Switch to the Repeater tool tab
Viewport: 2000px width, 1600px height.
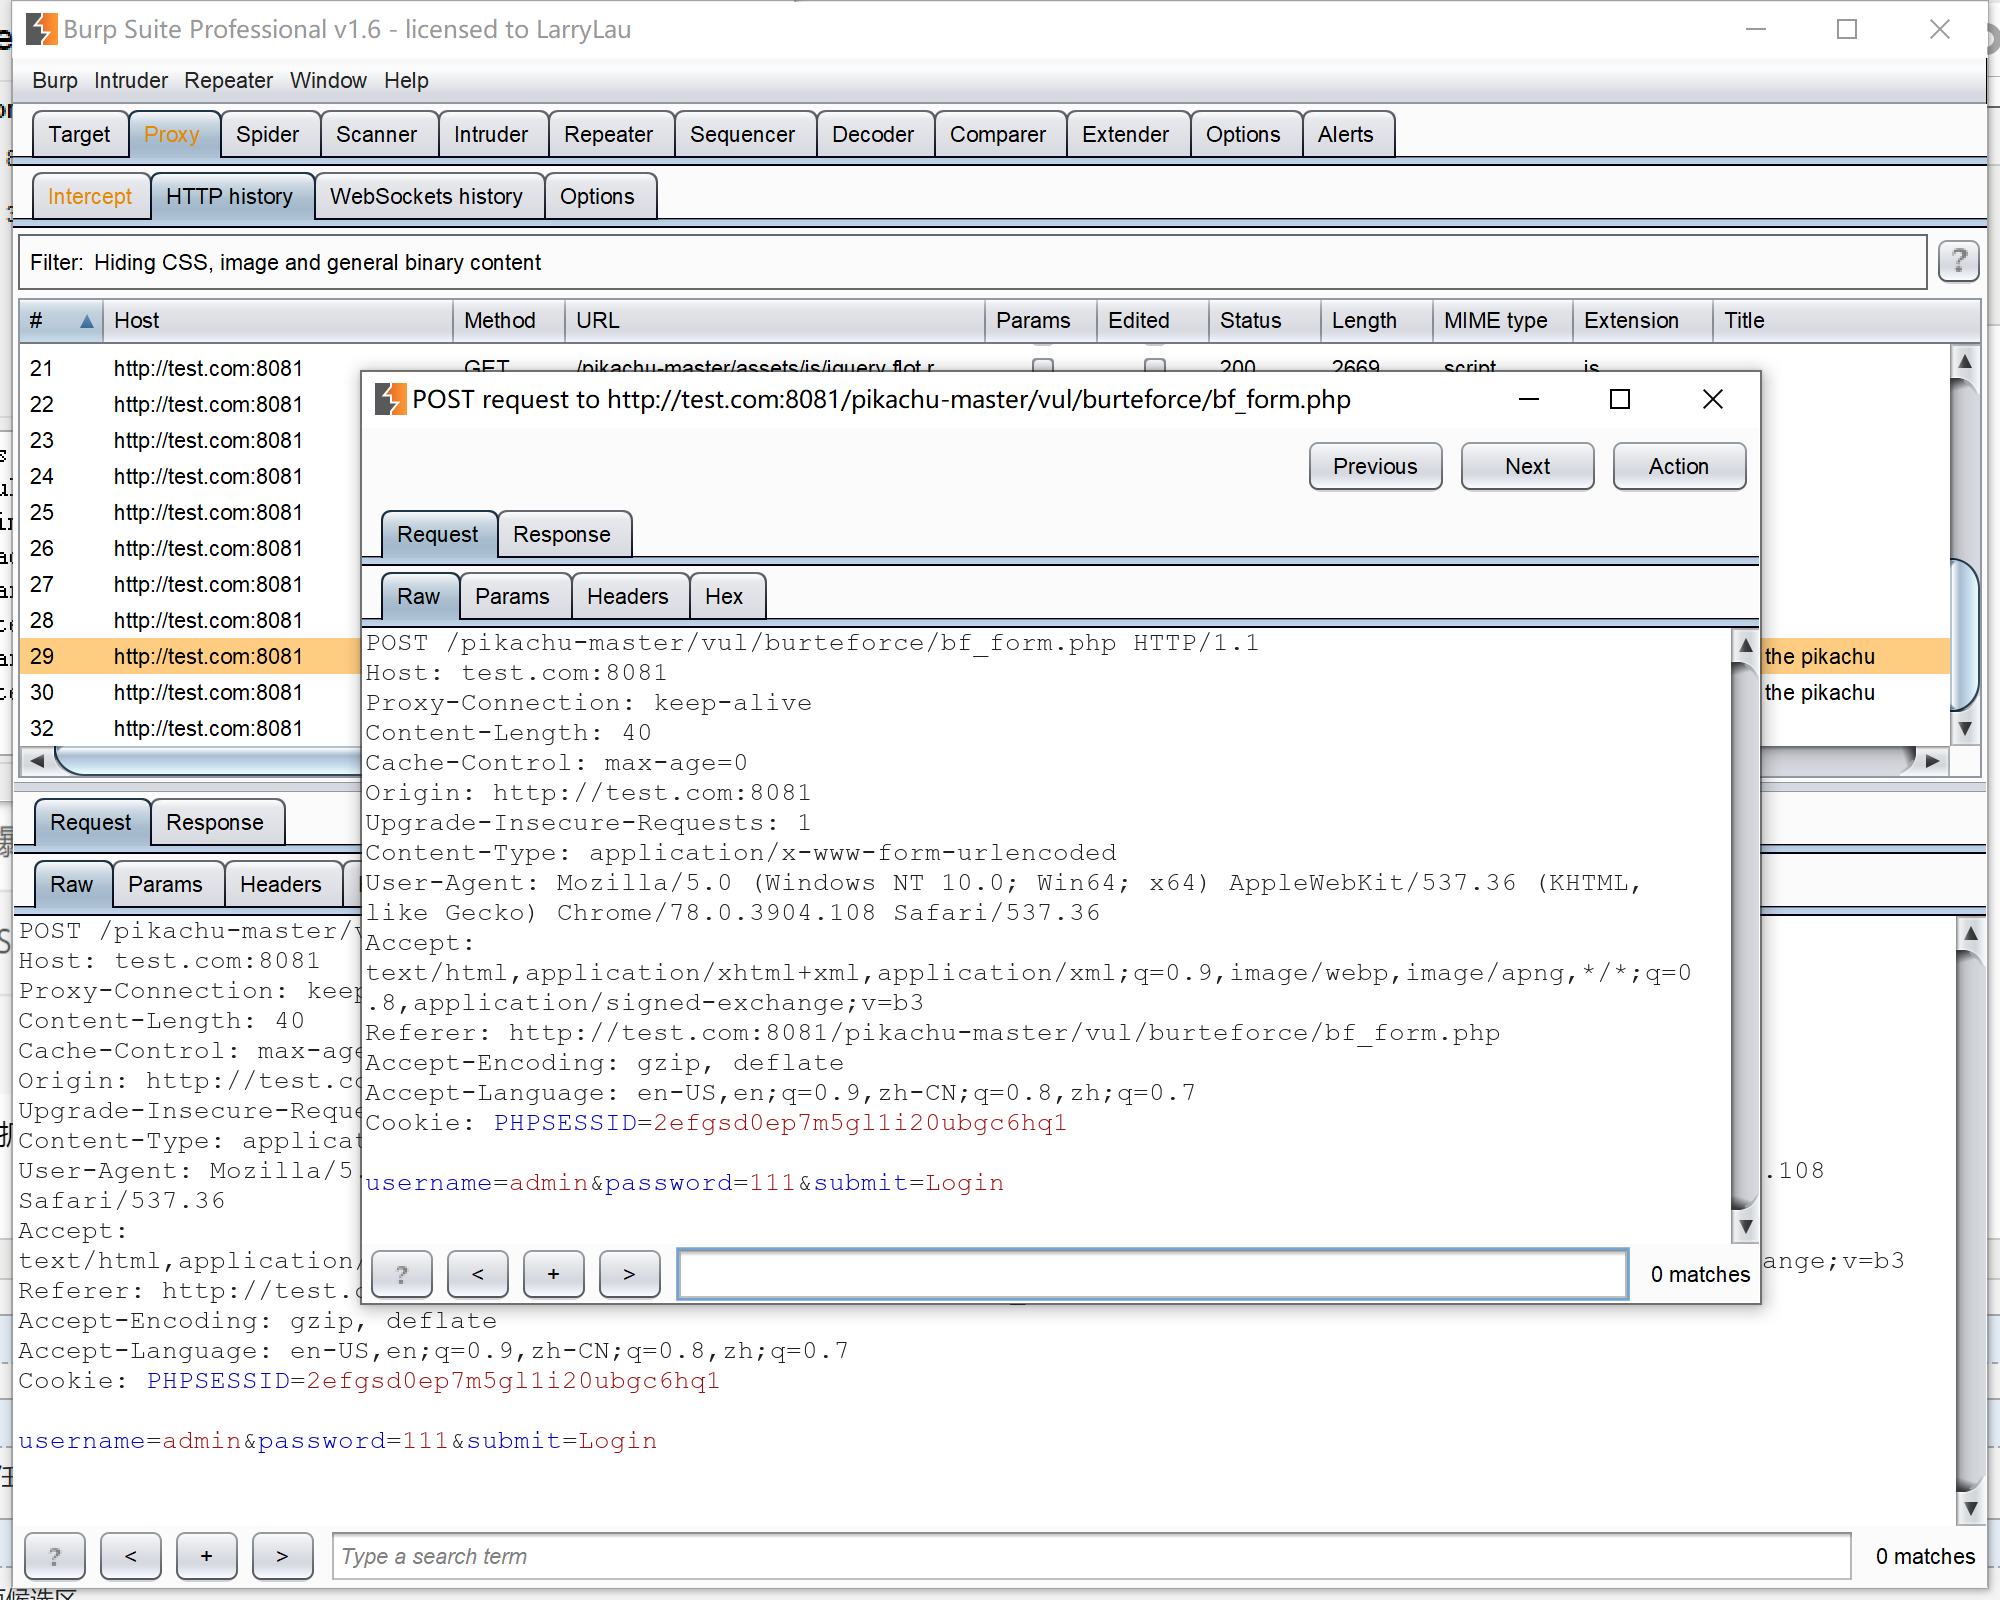[x=608, y=134]
